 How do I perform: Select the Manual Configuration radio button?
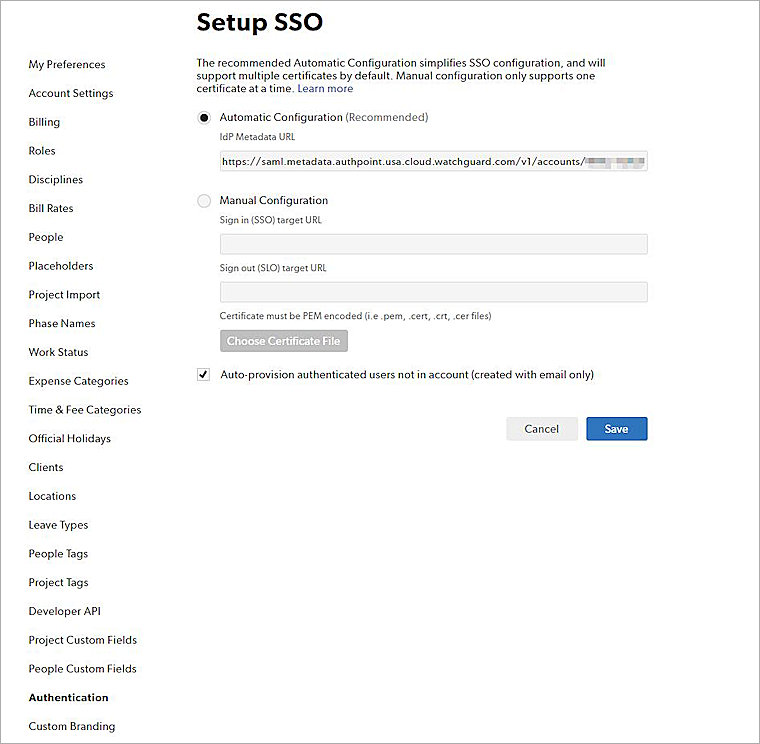pyautogui.click(x=204, y=200)
